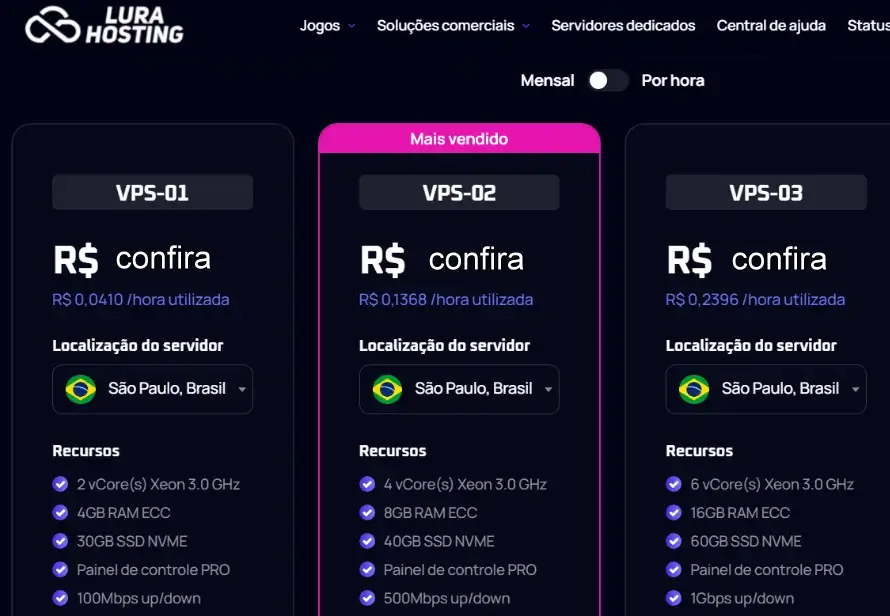This screenshot has height=616, width=890.
Task: Click Brazil flag icon in VPS-01 card
Action: (81, 389)
